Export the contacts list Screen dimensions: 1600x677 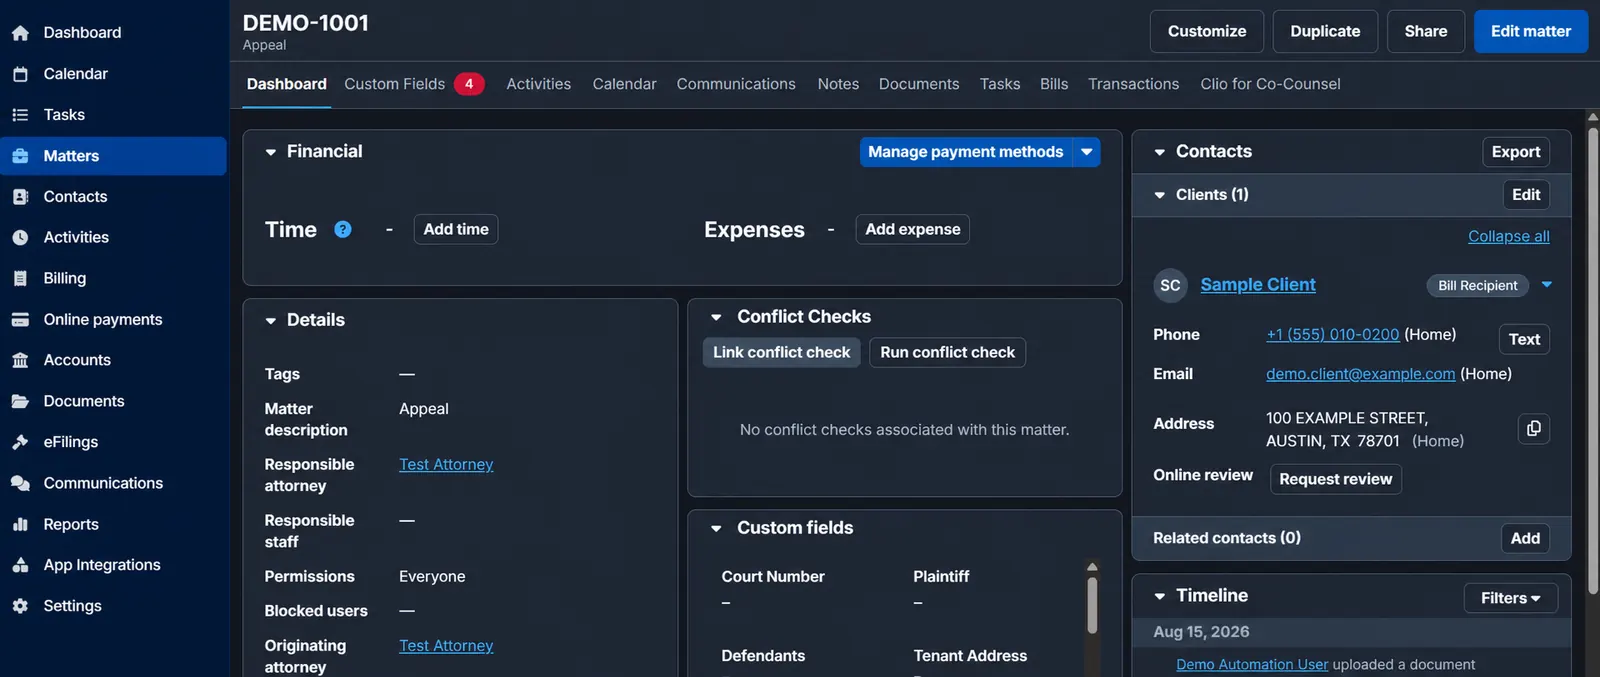coord(1516,152)
